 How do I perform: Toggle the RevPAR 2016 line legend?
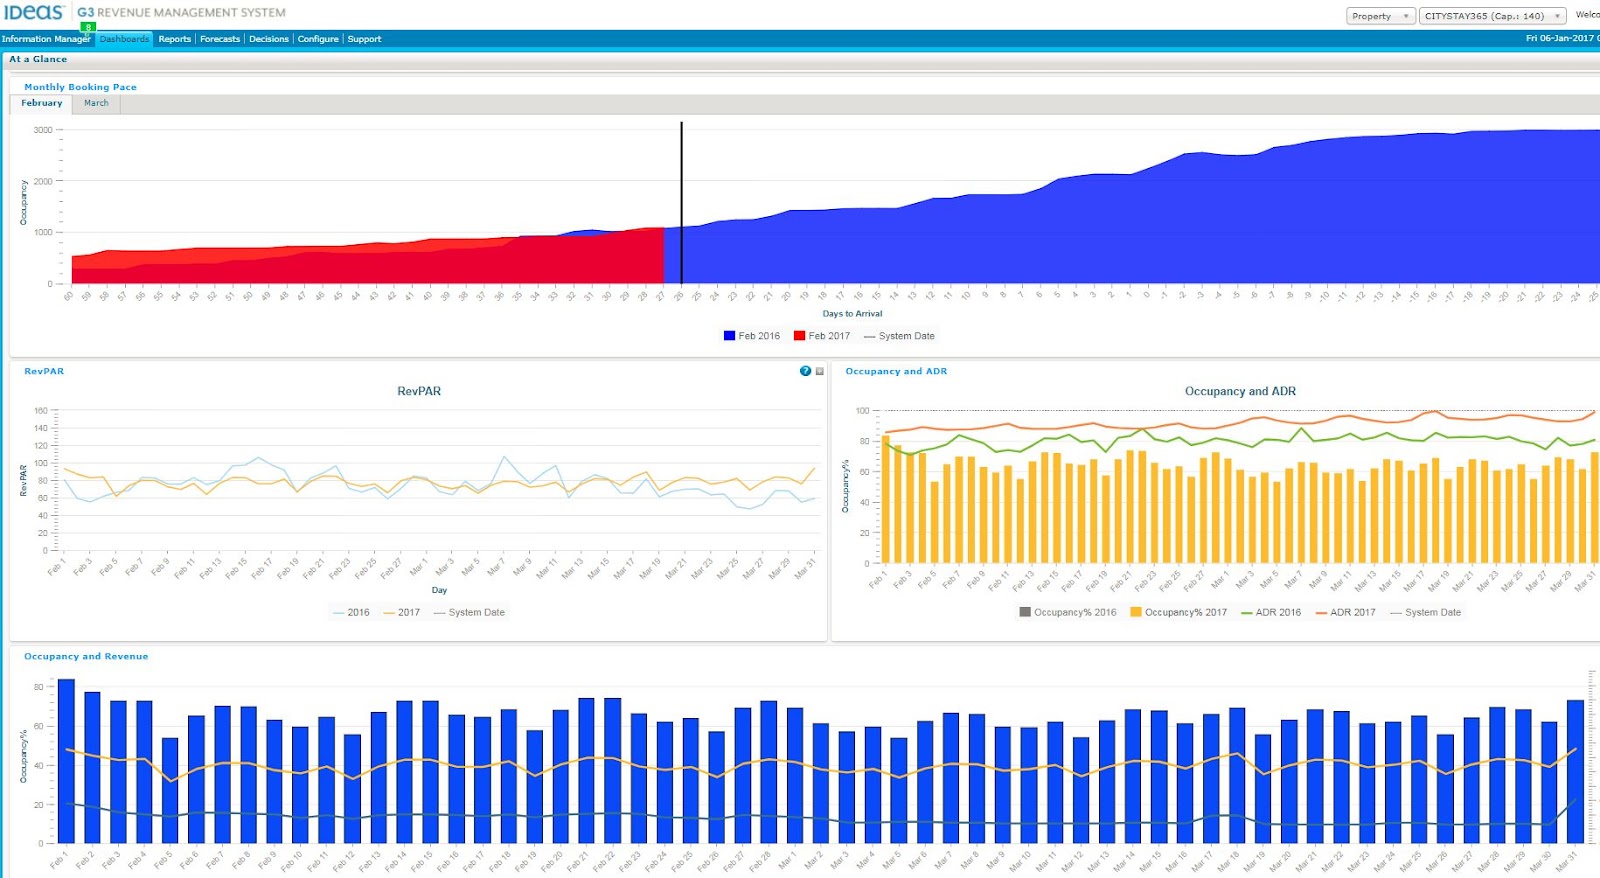coord(351,612)
